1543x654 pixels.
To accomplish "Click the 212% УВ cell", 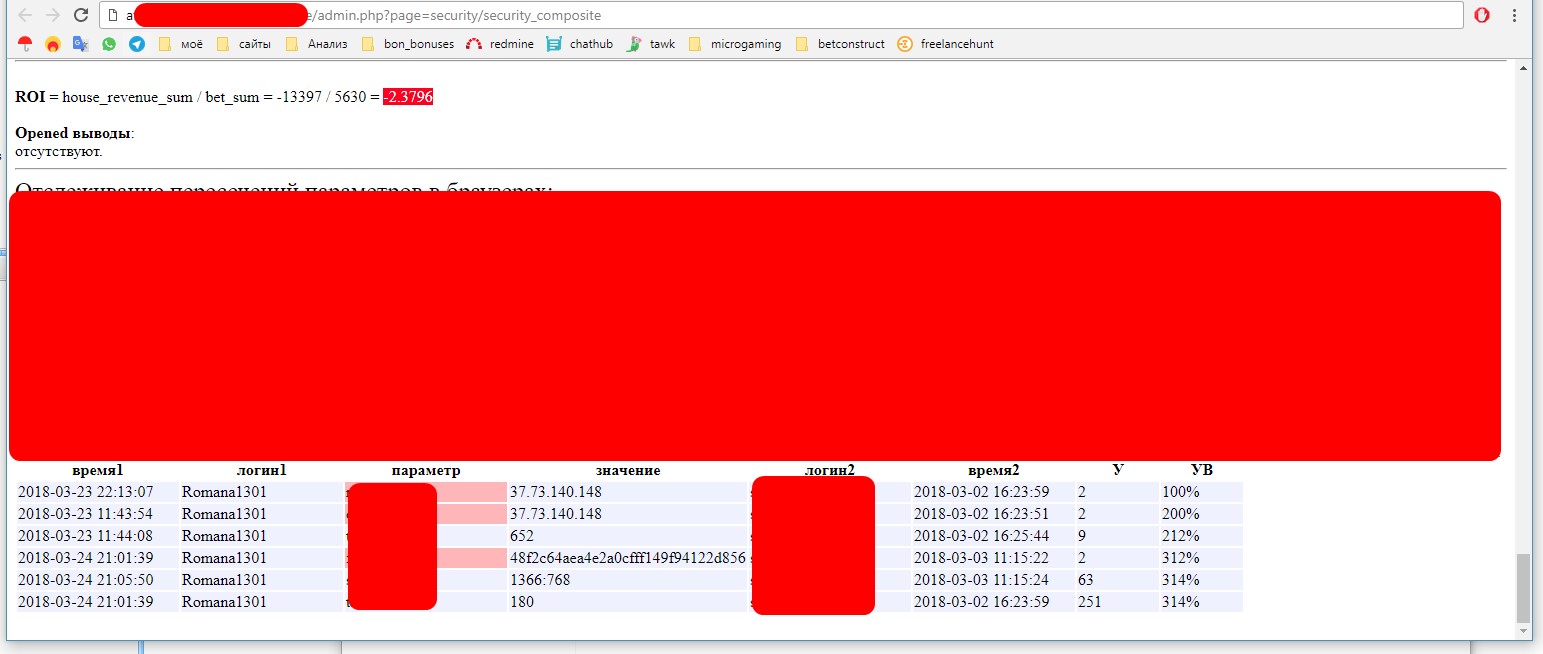I will point(1201,536).
